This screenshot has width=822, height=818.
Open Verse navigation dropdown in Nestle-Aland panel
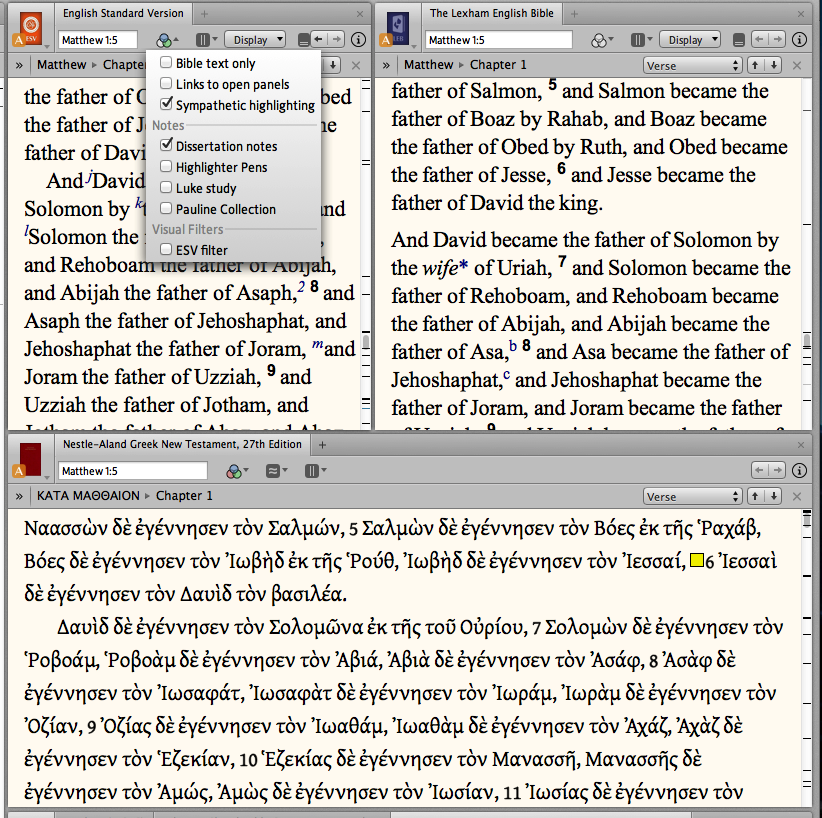pyautogui.click(x=692, y=497)
